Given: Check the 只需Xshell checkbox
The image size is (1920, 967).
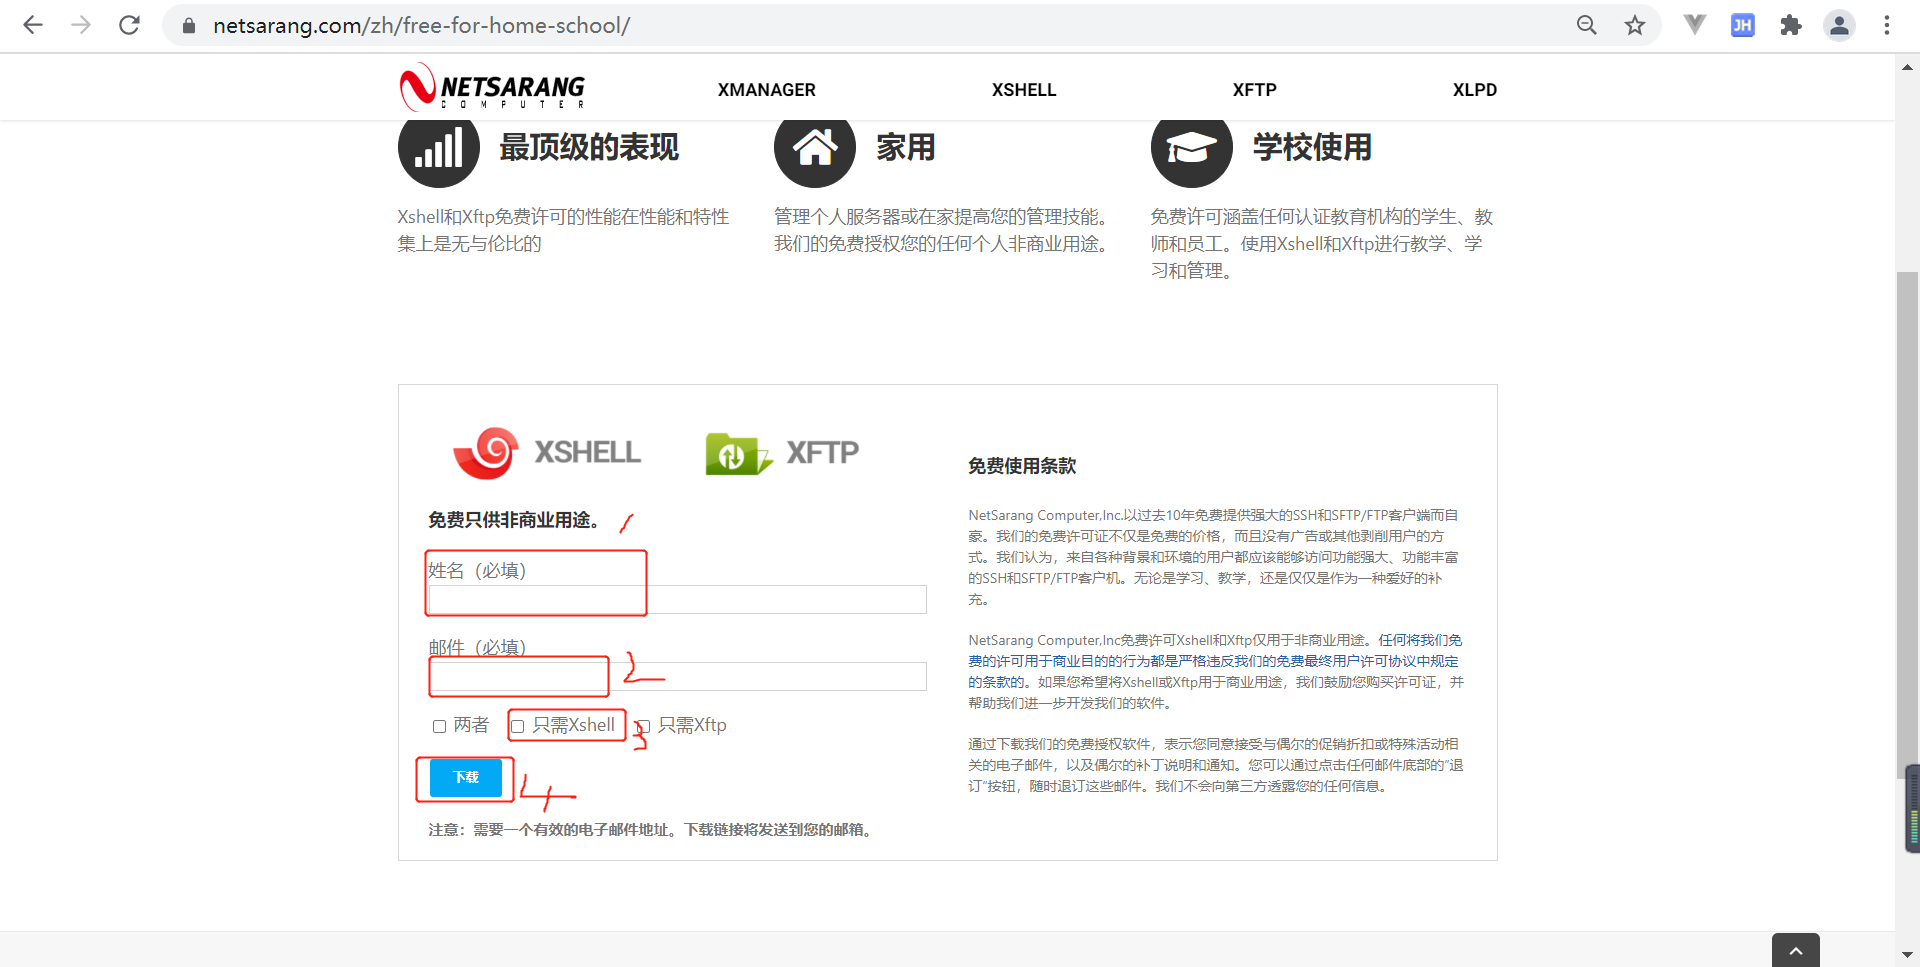Looking at the screenshot, I should (x=518, y=726).
